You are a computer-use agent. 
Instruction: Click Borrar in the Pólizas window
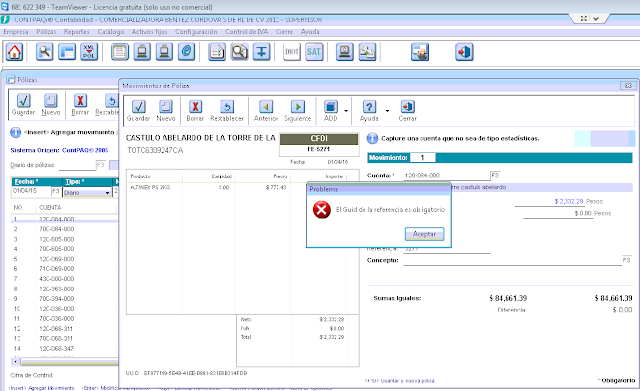tap(80, 104)
